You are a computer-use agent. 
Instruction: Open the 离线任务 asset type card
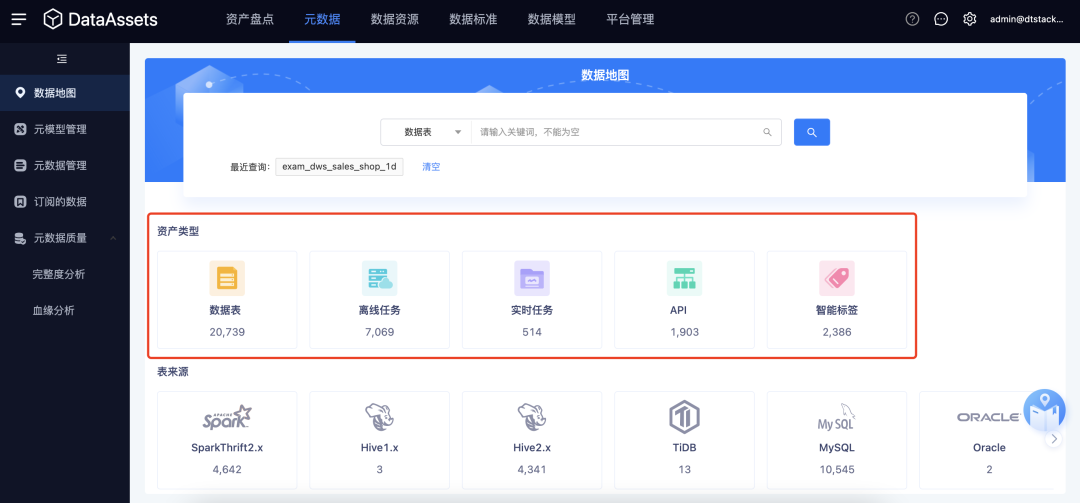pos(379,299)
